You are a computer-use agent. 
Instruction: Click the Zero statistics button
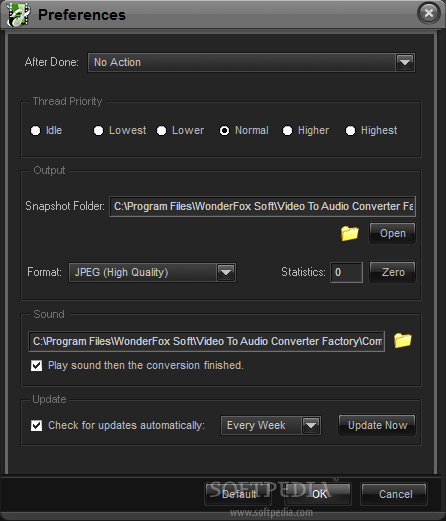[393, 272]
